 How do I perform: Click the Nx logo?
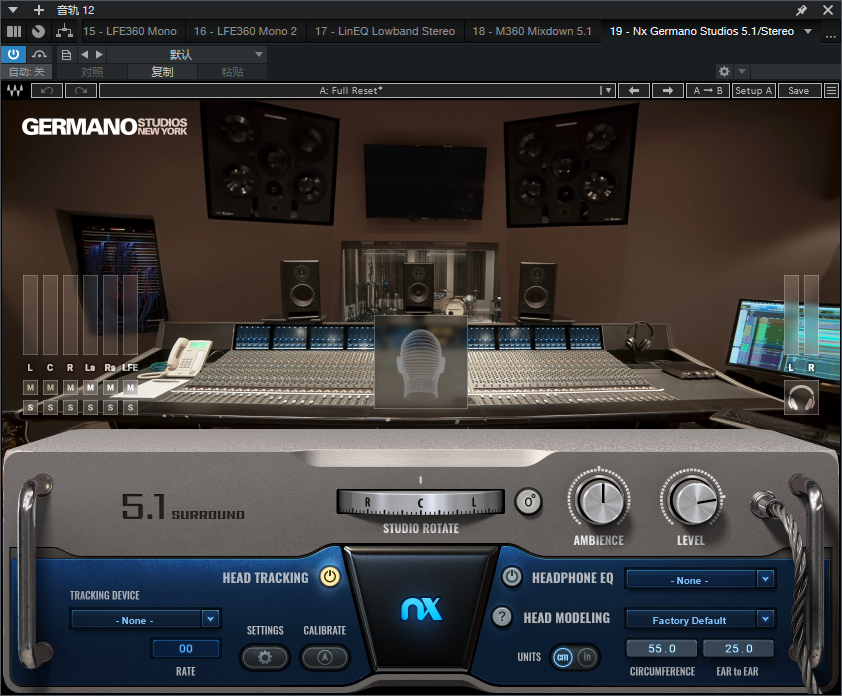[x=422, y=609]
